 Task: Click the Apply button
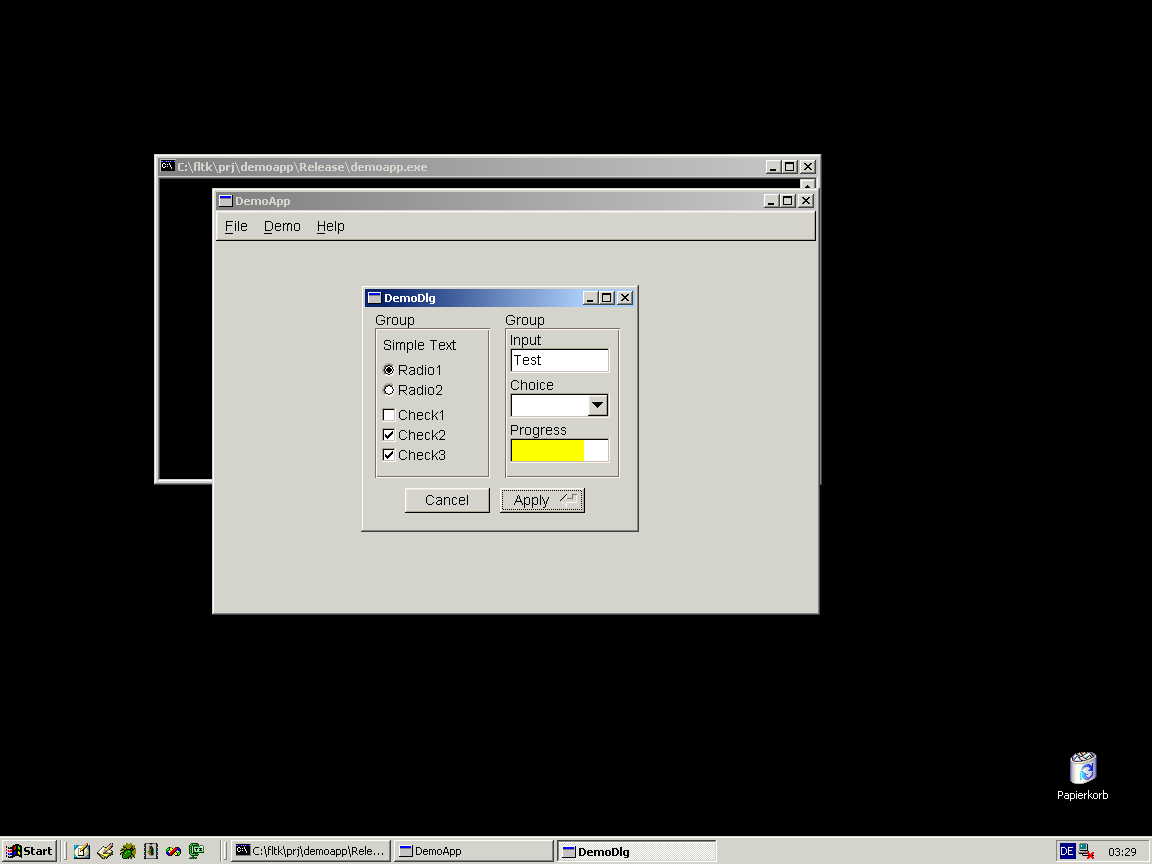pyautogui.click(x=542, y=500)
